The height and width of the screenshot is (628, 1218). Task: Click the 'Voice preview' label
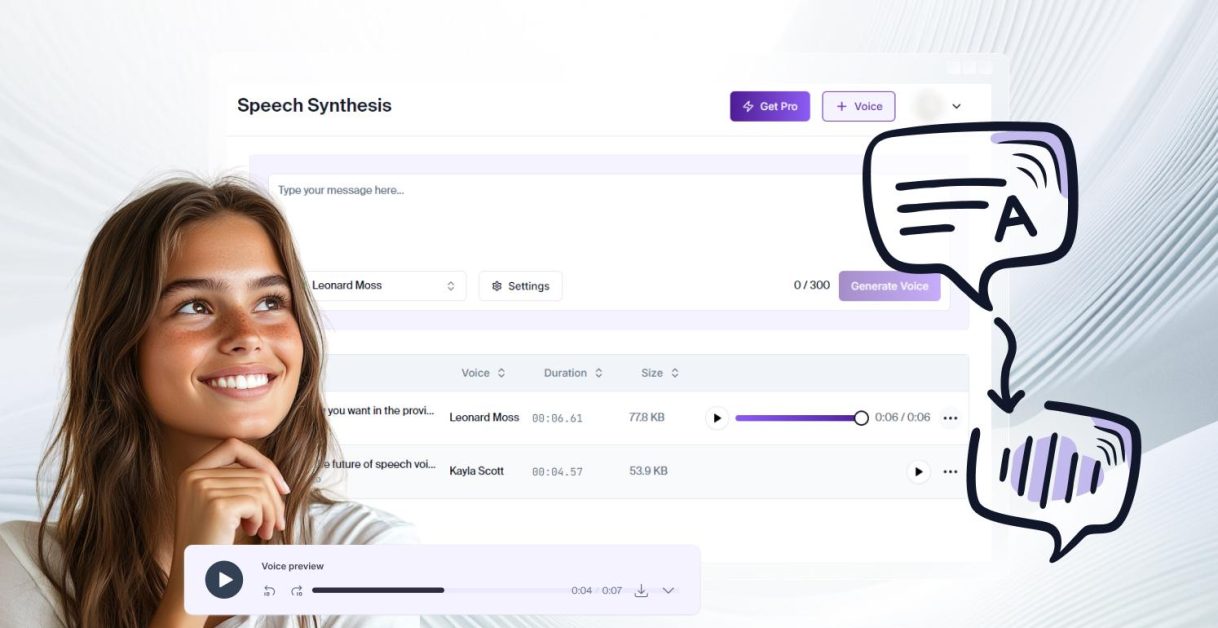tap(293, 566)
